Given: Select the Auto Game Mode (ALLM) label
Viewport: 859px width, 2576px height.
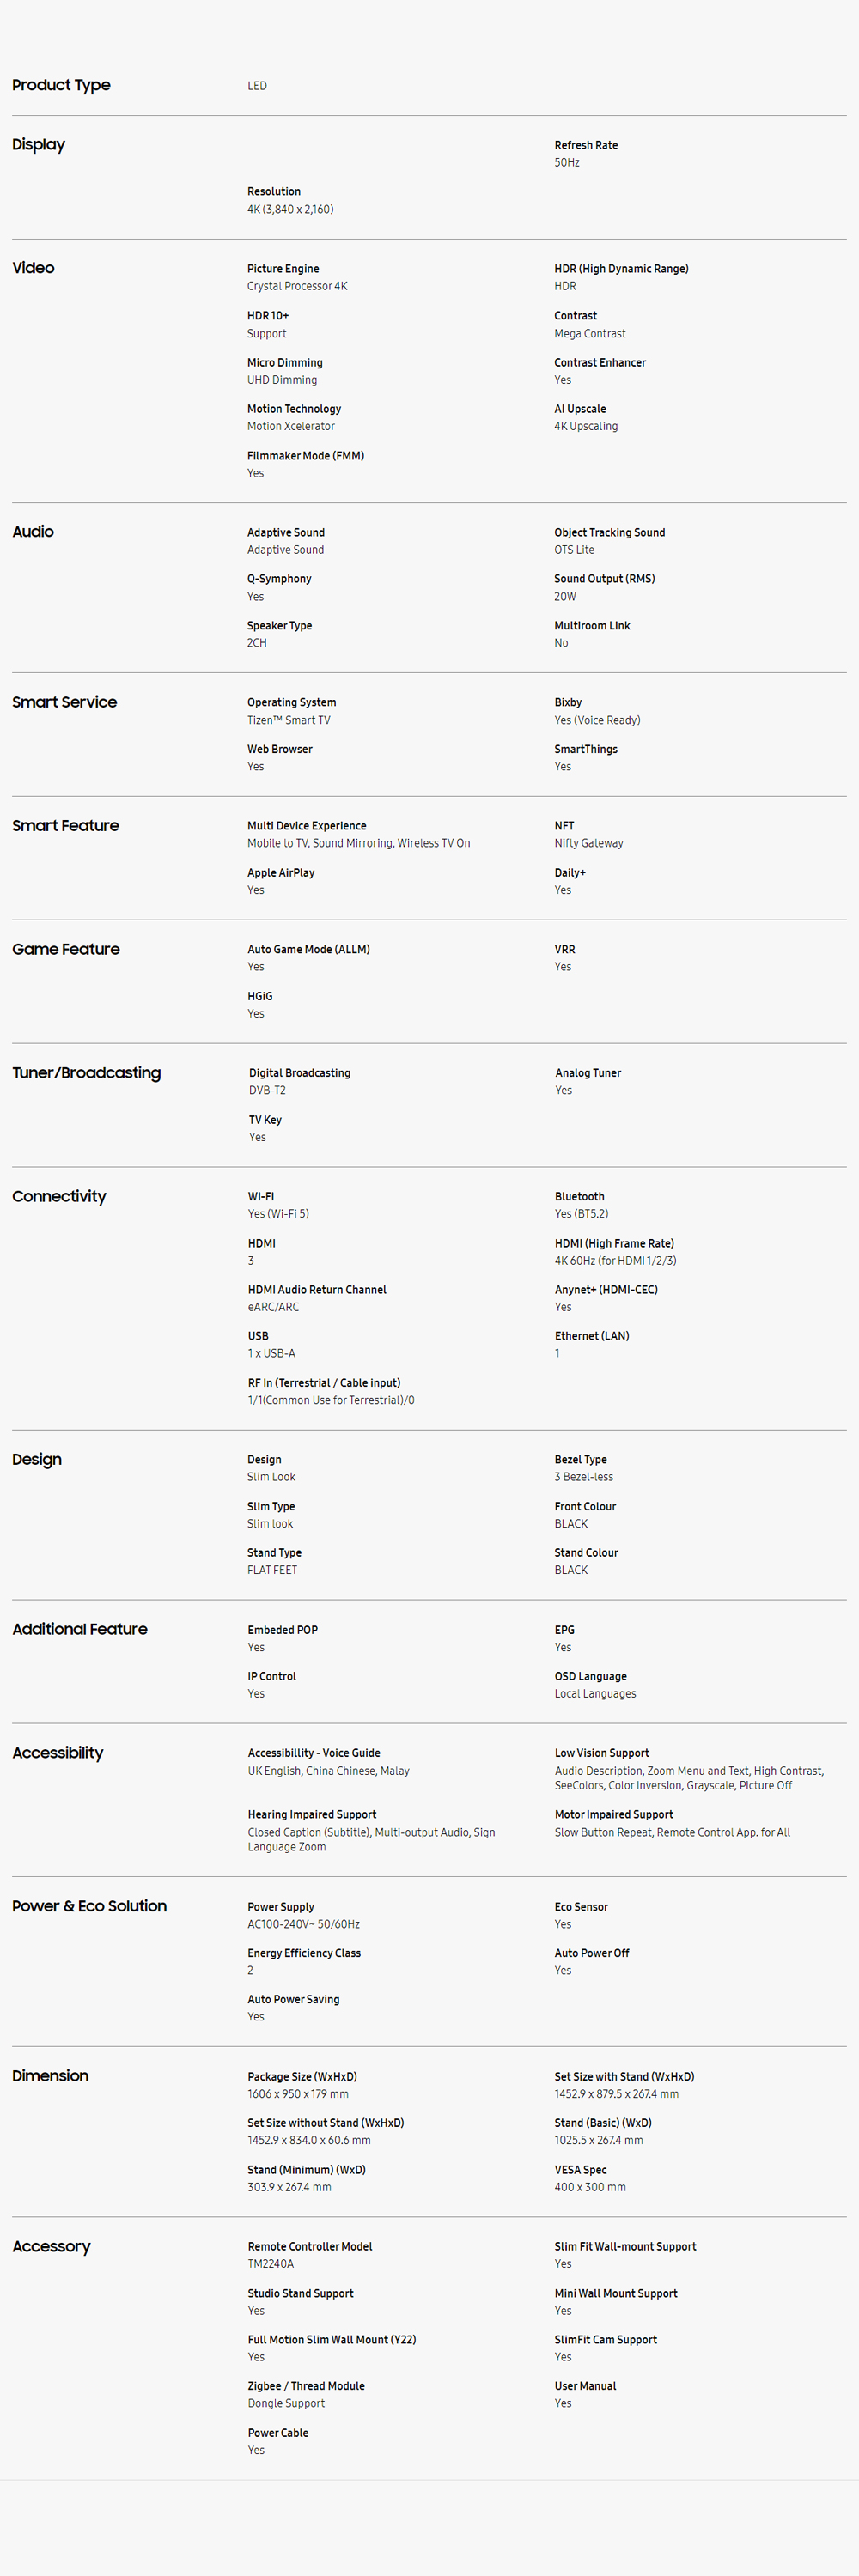Looking at the screenshot, I should coord(308,950).
